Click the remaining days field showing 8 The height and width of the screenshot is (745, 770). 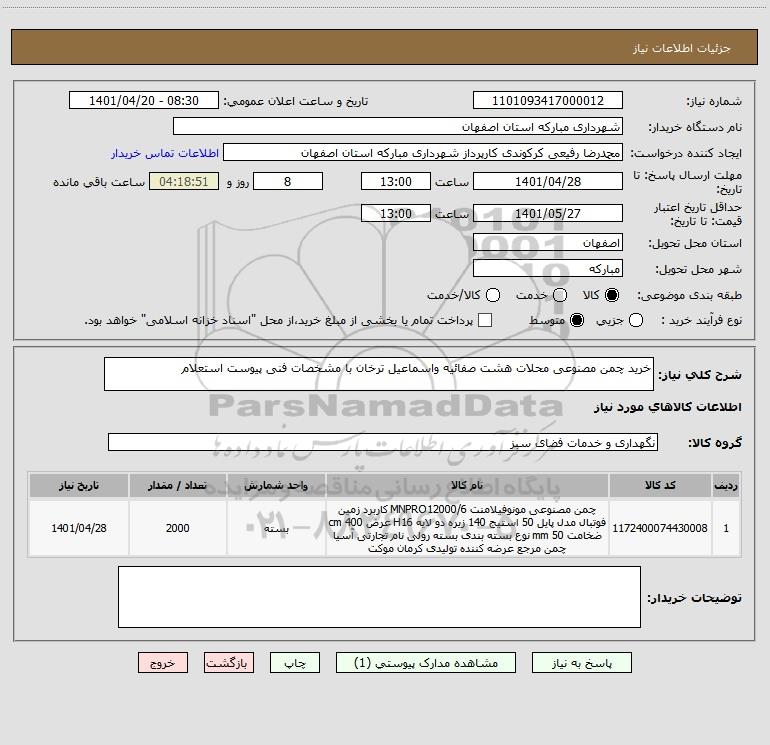tap(288, 181)
